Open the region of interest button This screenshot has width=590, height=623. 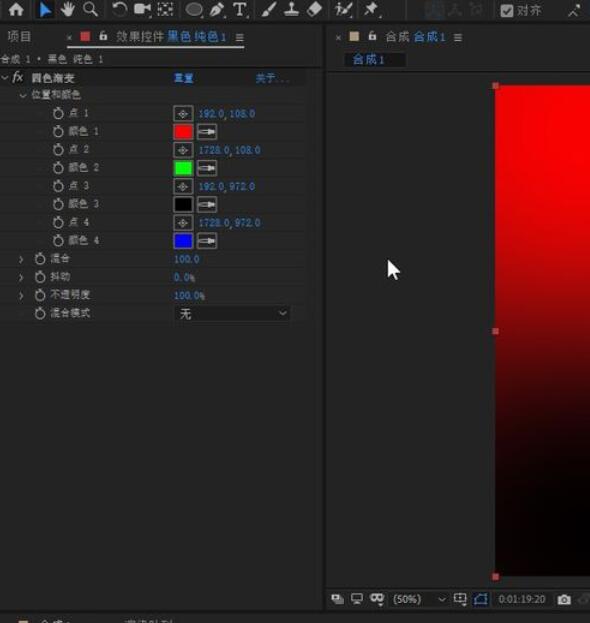(460, 599)
